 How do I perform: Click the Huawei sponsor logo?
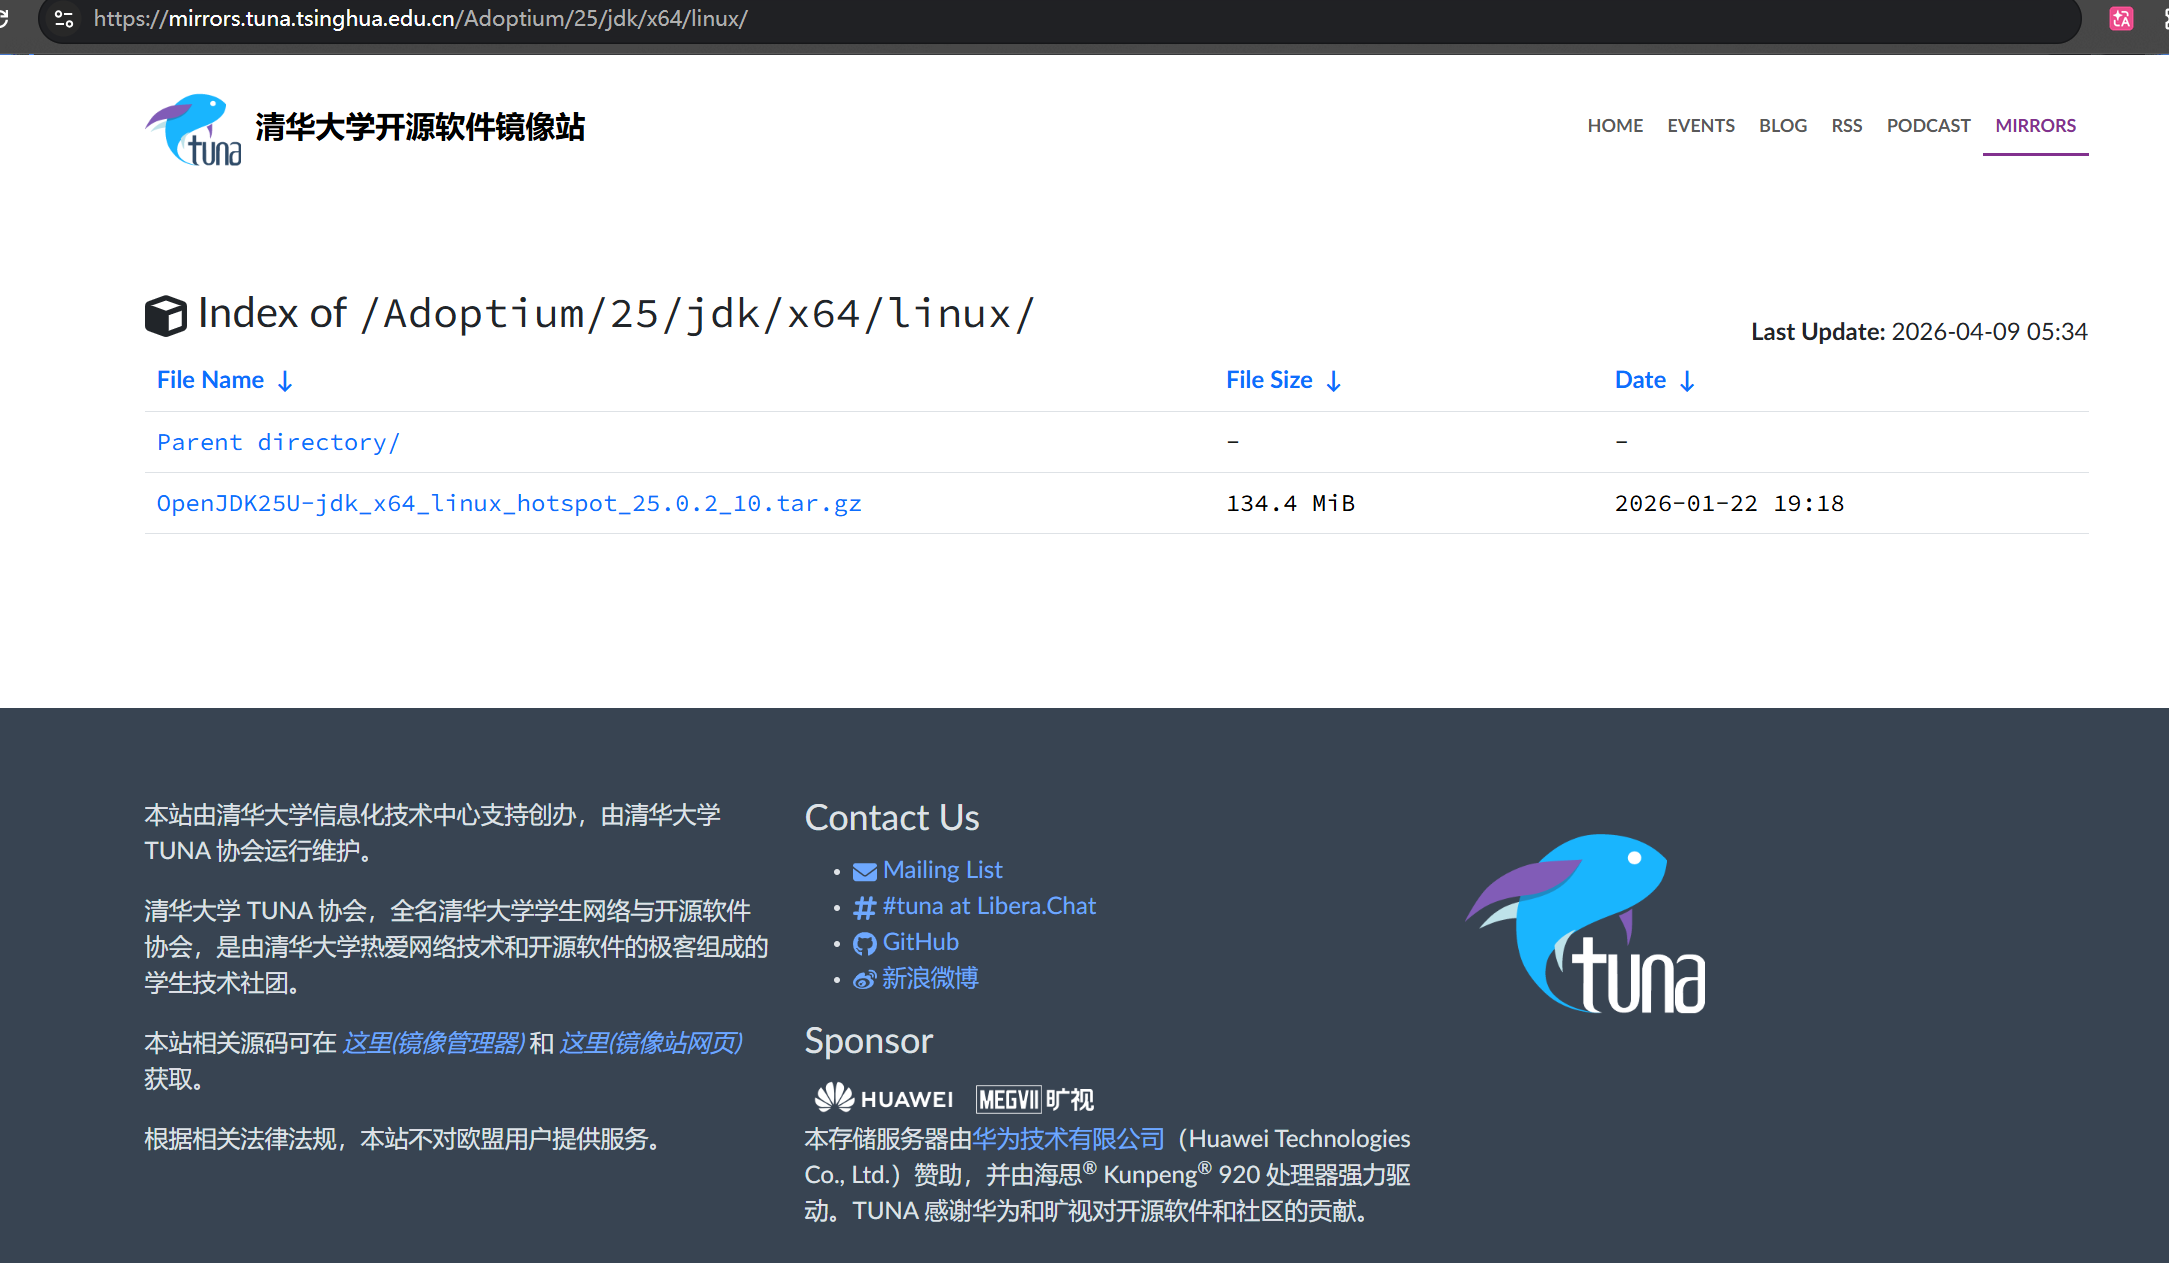pos(884,1099)
